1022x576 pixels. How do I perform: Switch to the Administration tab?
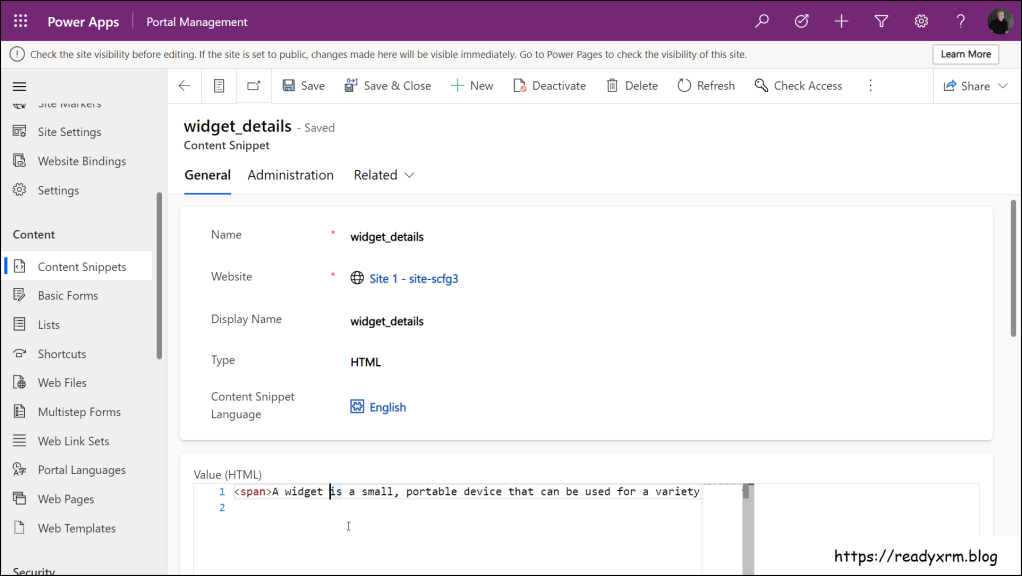point(290,175)
